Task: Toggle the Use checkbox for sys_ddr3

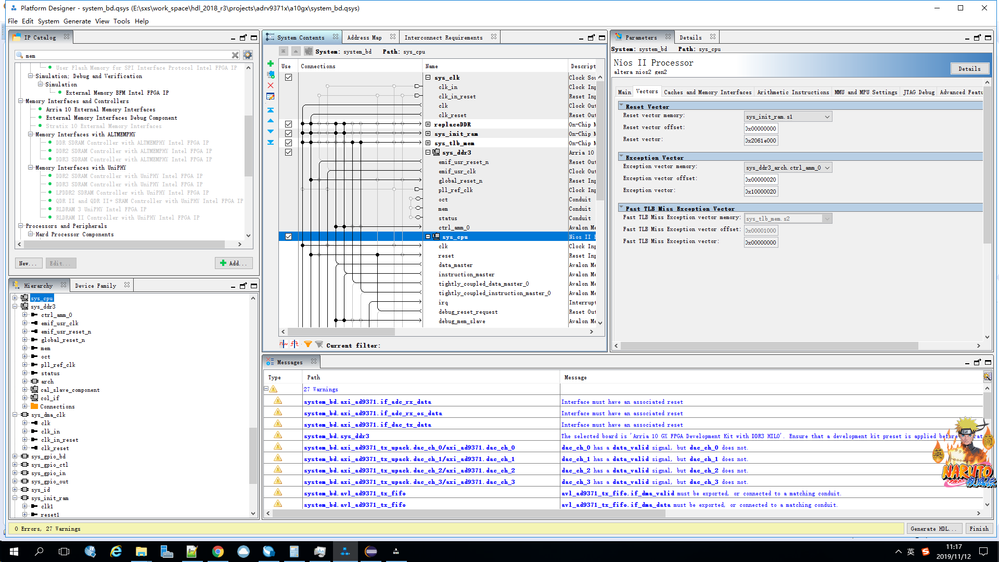Action: pyautogui.click(x=289, y=153)
